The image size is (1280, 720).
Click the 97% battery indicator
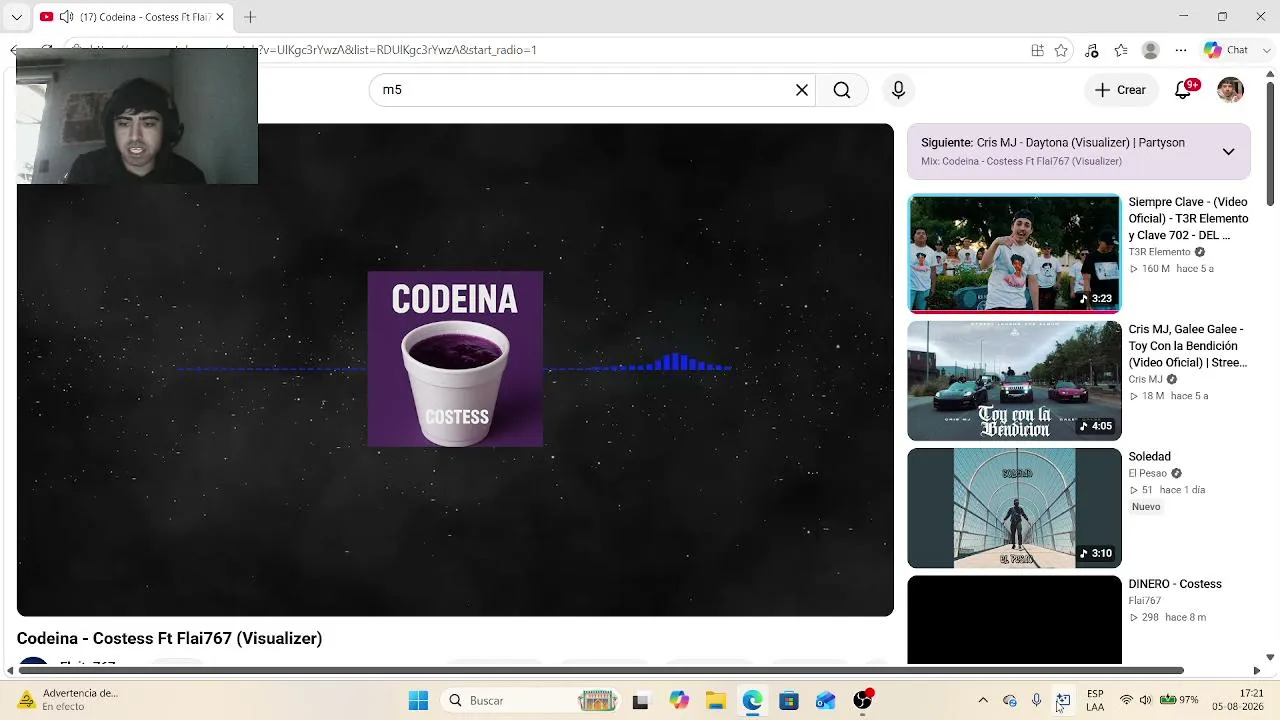pyautogui.click(x=1179, y=700)
